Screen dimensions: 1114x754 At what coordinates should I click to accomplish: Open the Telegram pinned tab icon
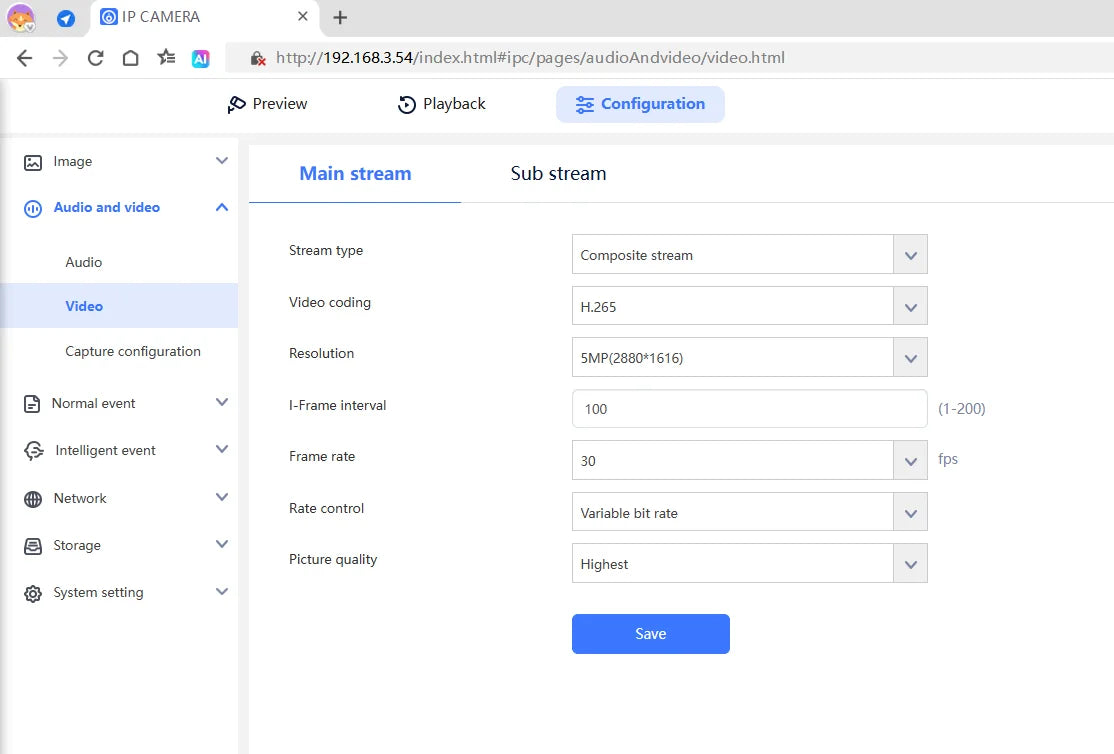[x=66, y=18]
